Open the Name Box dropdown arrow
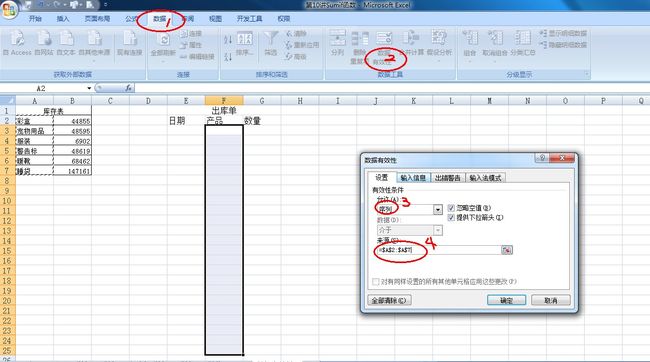The width and height of the screenshot is (650, 362). 89,88
